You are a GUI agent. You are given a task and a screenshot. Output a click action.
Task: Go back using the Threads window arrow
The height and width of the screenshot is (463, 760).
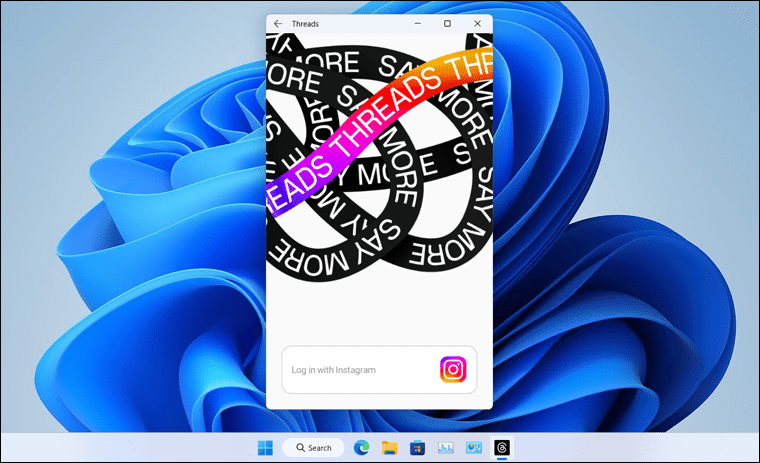click(278, 24)
